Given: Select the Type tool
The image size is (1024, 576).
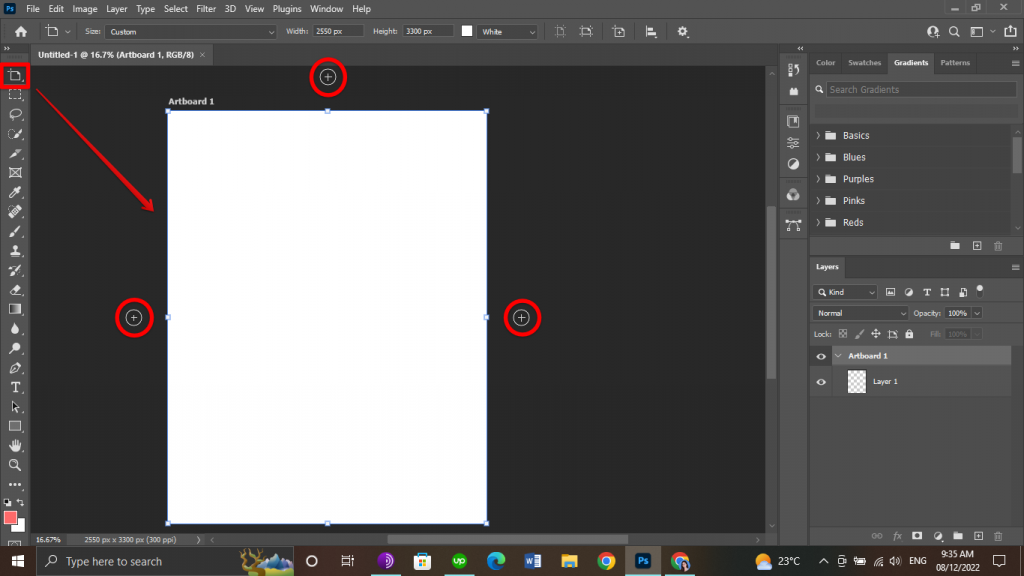Looking at the screenshot, I should [x=14, y=387].
